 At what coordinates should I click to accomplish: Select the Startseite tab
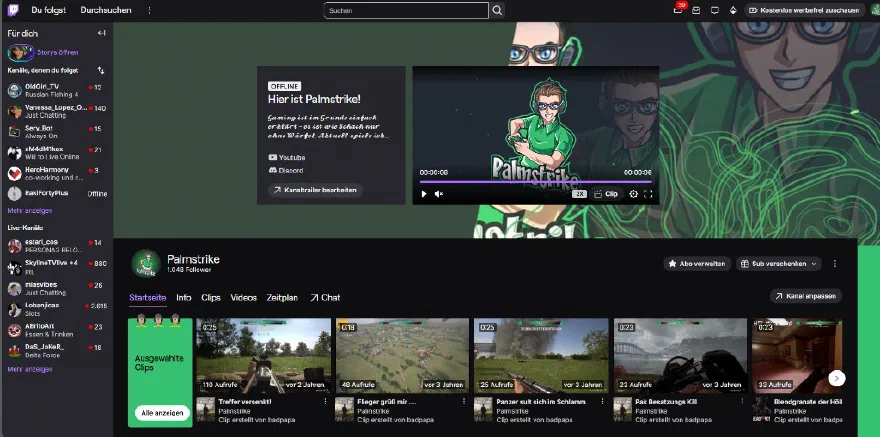(x=148, y=298)
